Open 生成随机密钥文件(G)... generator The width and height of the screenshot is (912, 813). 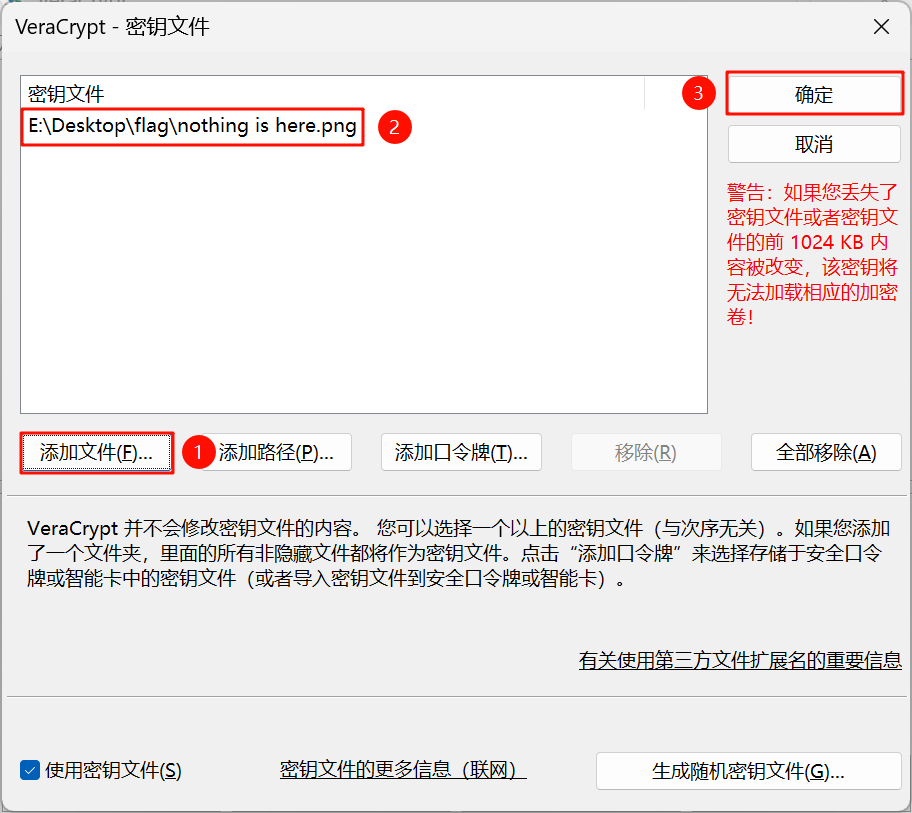click(749, 771)
